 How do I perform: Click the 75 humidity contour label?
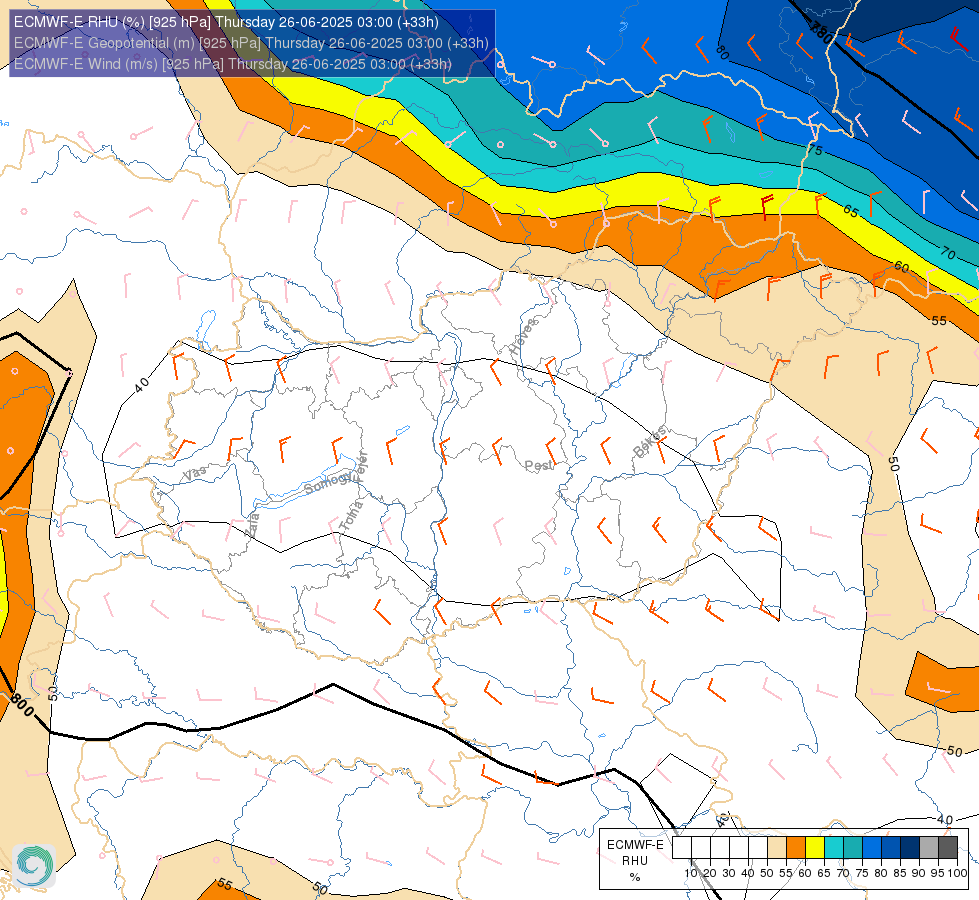tap(815, 150)
